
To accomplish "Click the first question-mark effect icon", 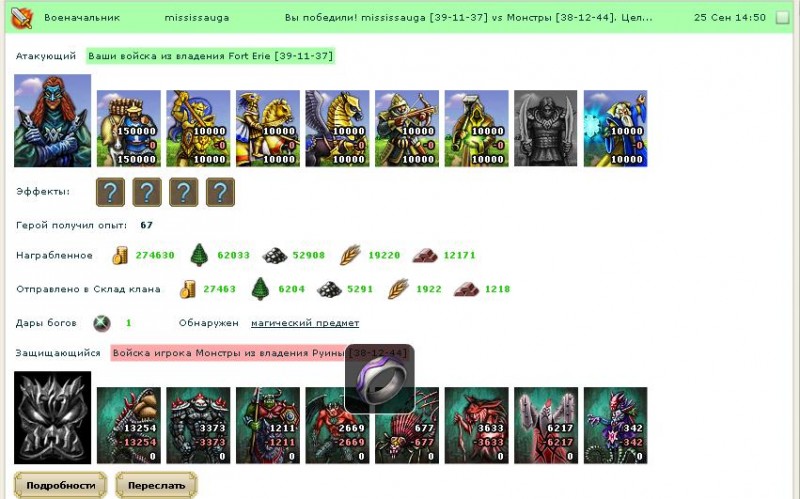I will (110, 192).
